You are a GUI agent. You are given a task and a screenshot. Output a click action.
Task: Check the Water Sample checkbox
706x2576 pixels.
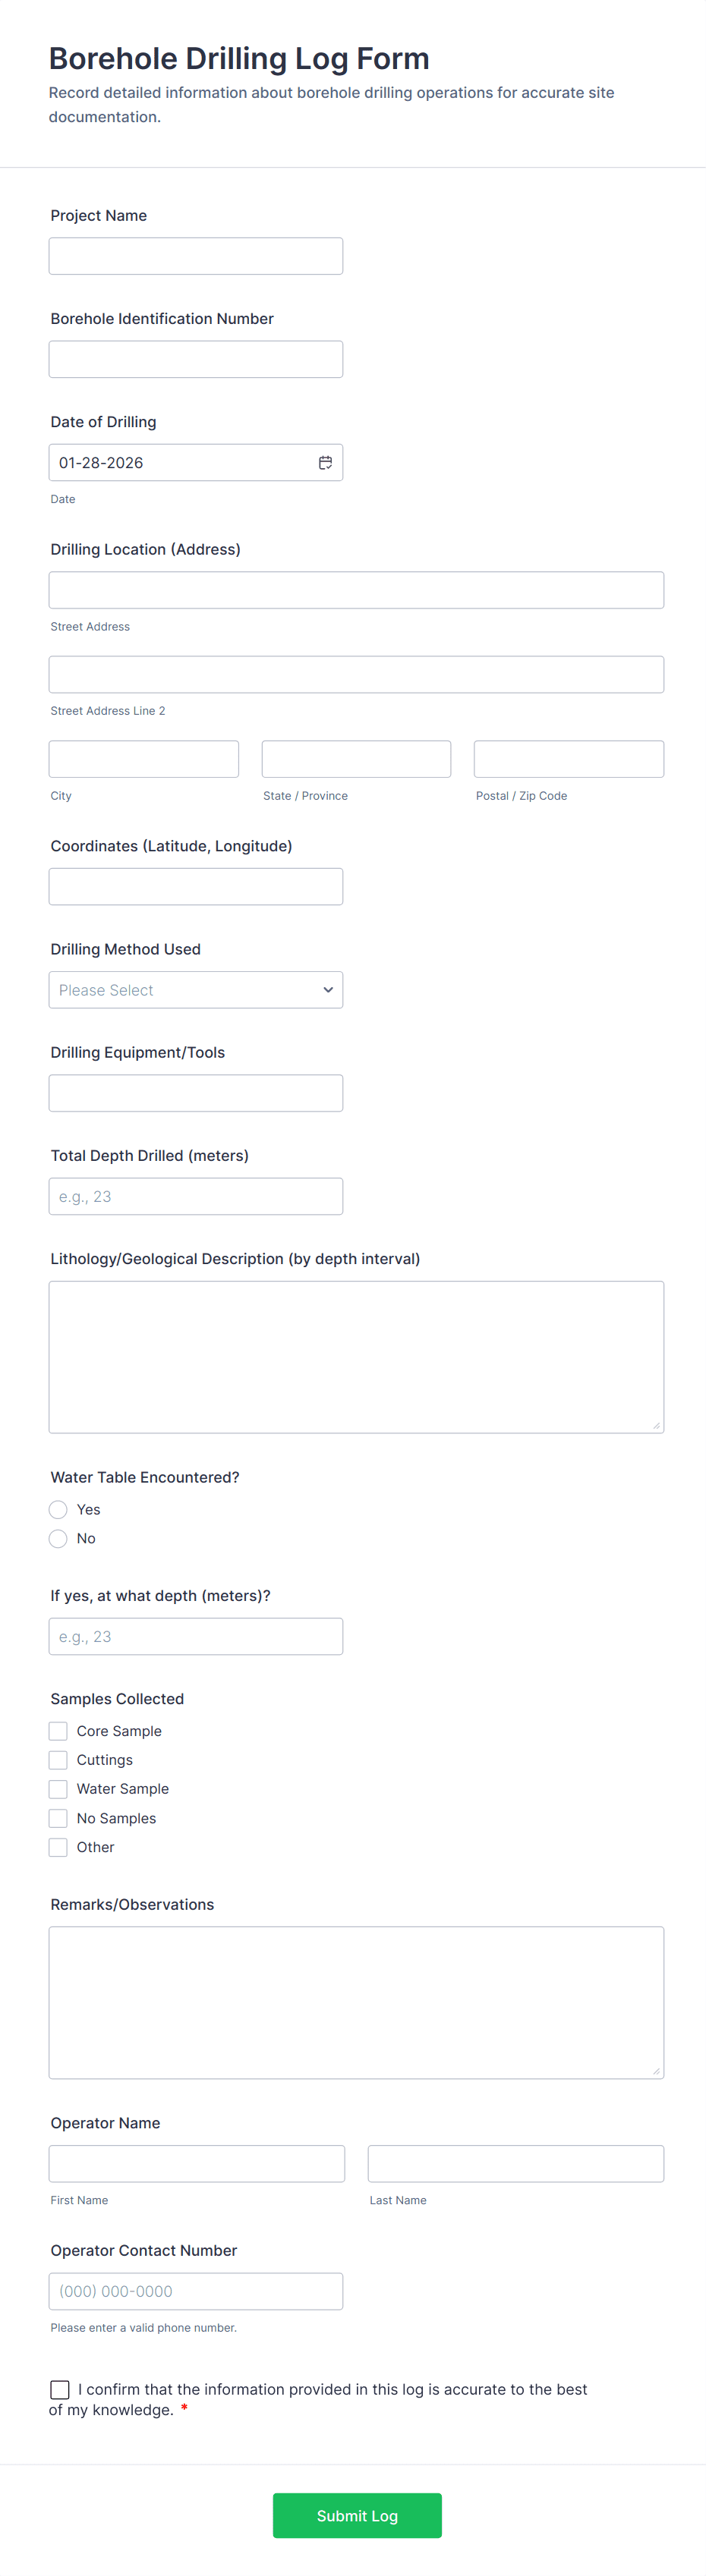[x=58, y=1788]
